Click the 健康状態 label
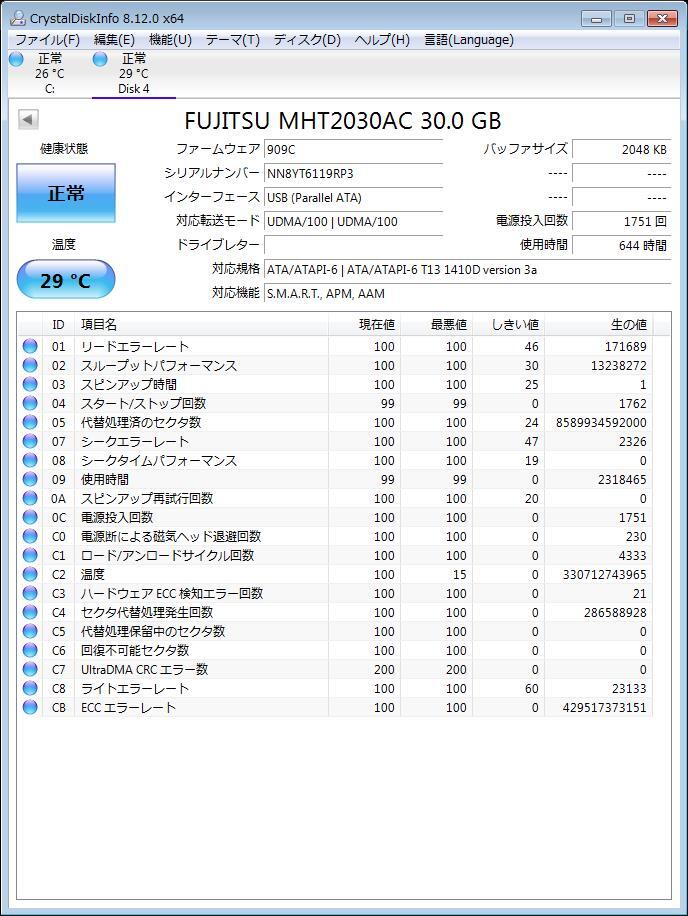The image size is (688, 916). pyautogui.click(x=64, y=149)
